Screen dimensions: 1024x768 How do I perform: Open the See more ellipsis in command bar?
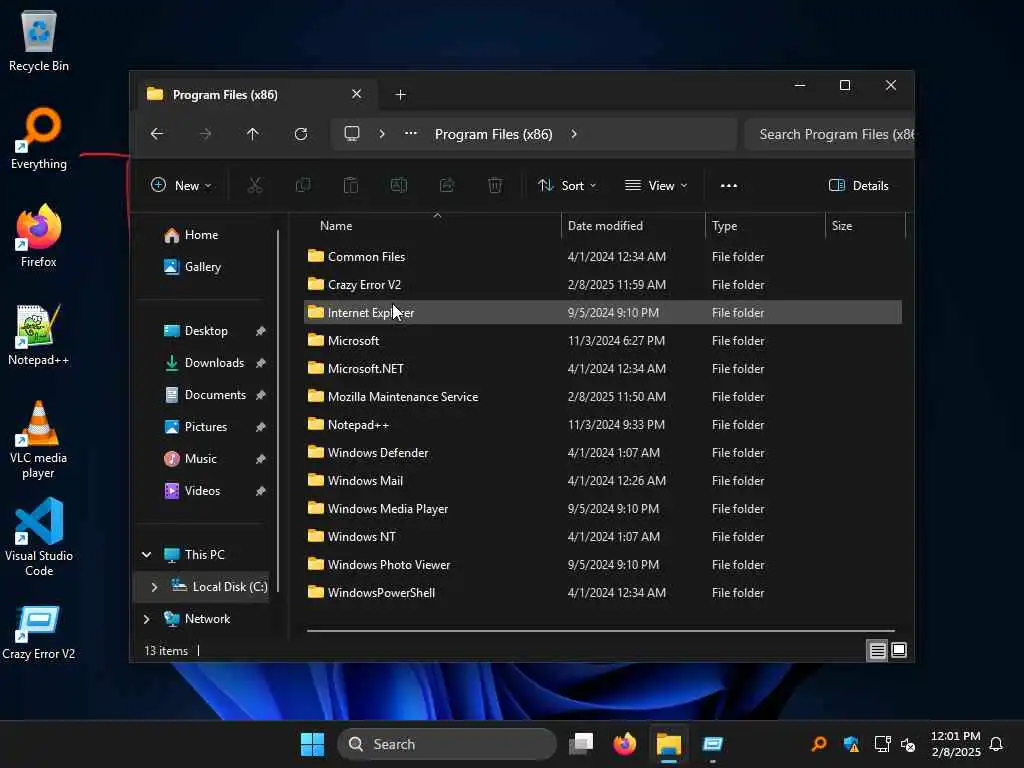point(729,185)
